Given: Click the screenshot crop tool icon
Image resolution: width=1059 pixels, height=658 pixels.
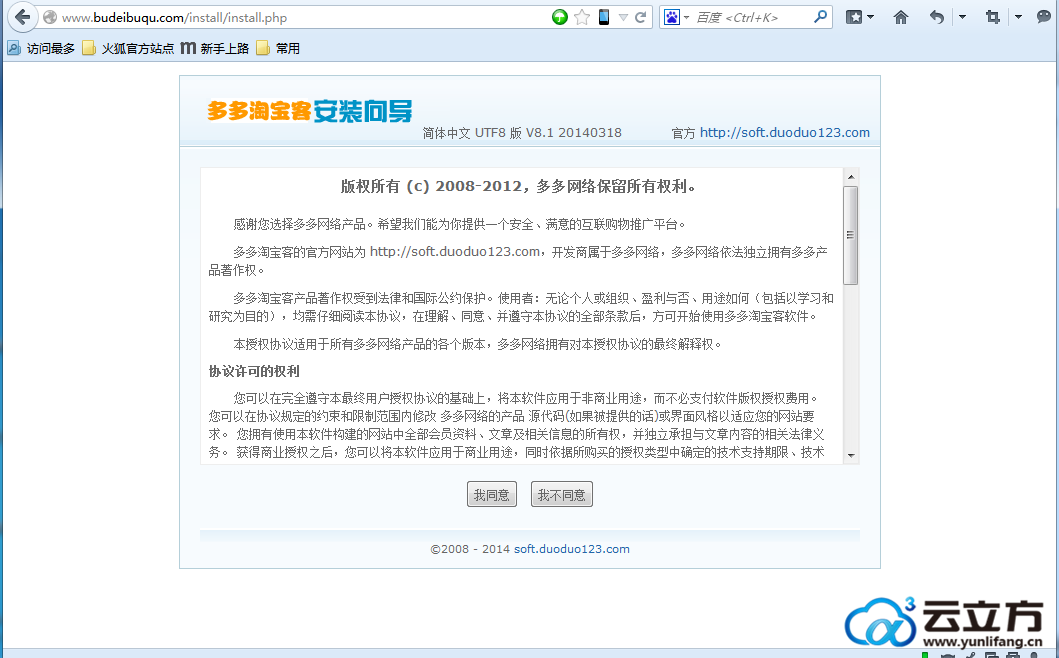Looking at the screenshot, I should click(992, 17).
